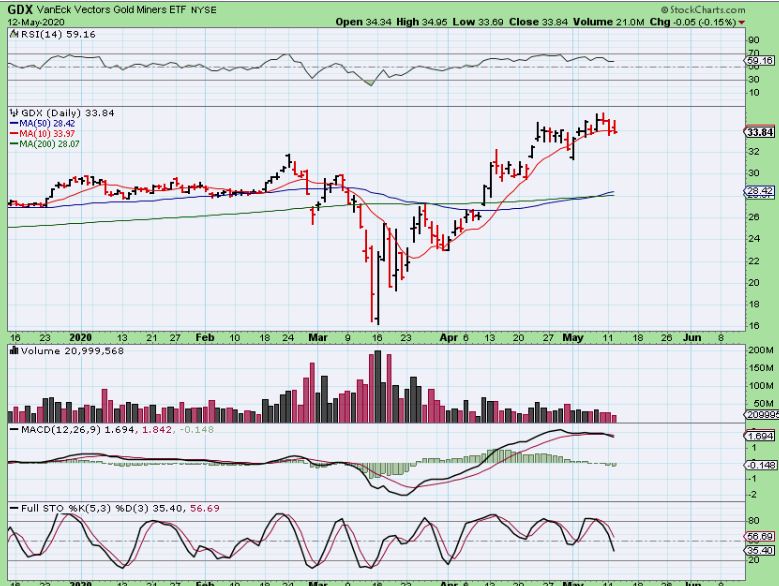Click the boxed 35.40 stochastic axis label

coord(760,550)
